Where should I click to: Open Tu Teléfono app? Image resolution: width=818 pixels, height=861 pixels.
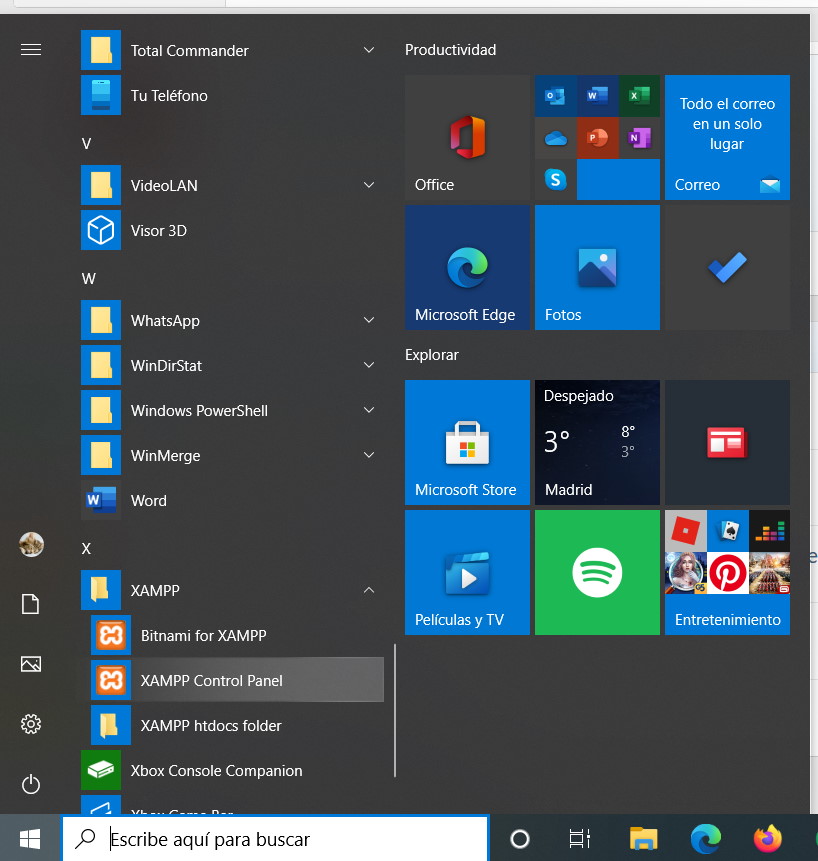click(232, 95)
